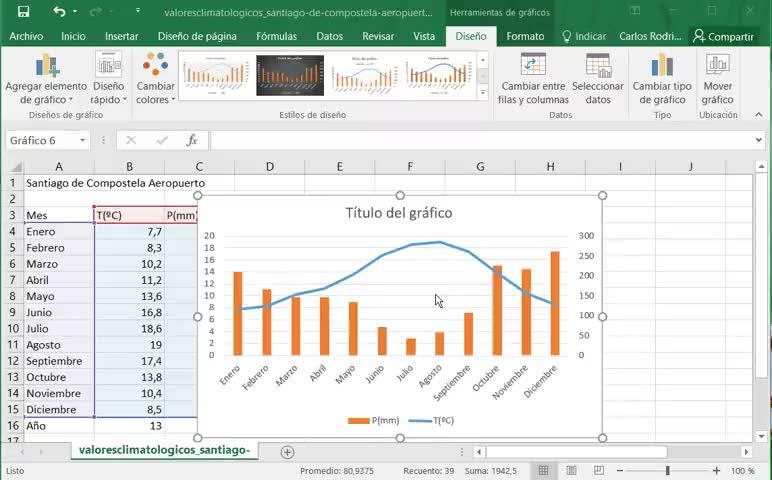The image size is (772, 480).
Task: Select the dark background chart style thumbnail
Action: (290, 75)
